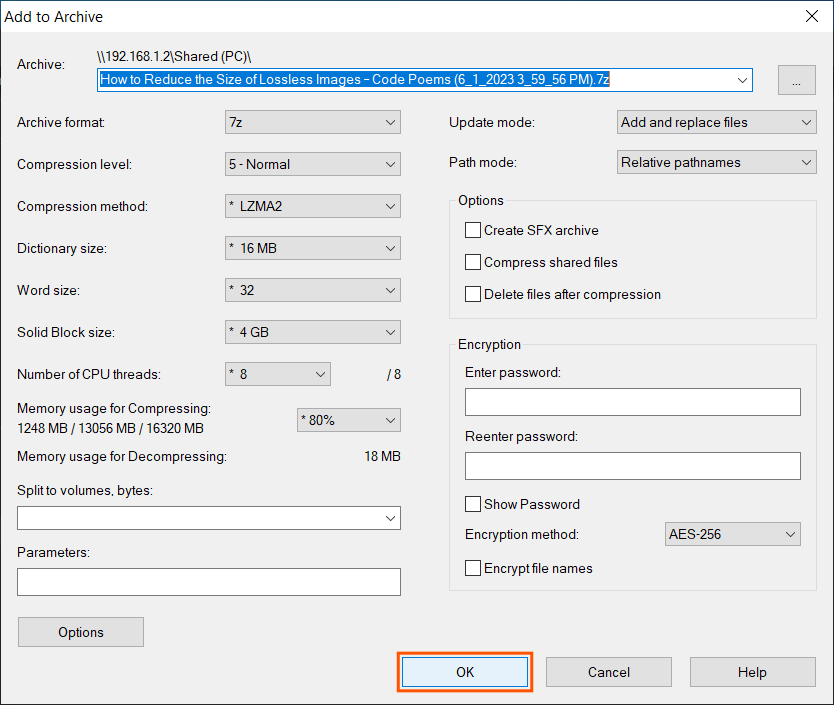Open the Options button at bottom left
Image resolution: width=834 pixels, height=705 pixels.
81,632
